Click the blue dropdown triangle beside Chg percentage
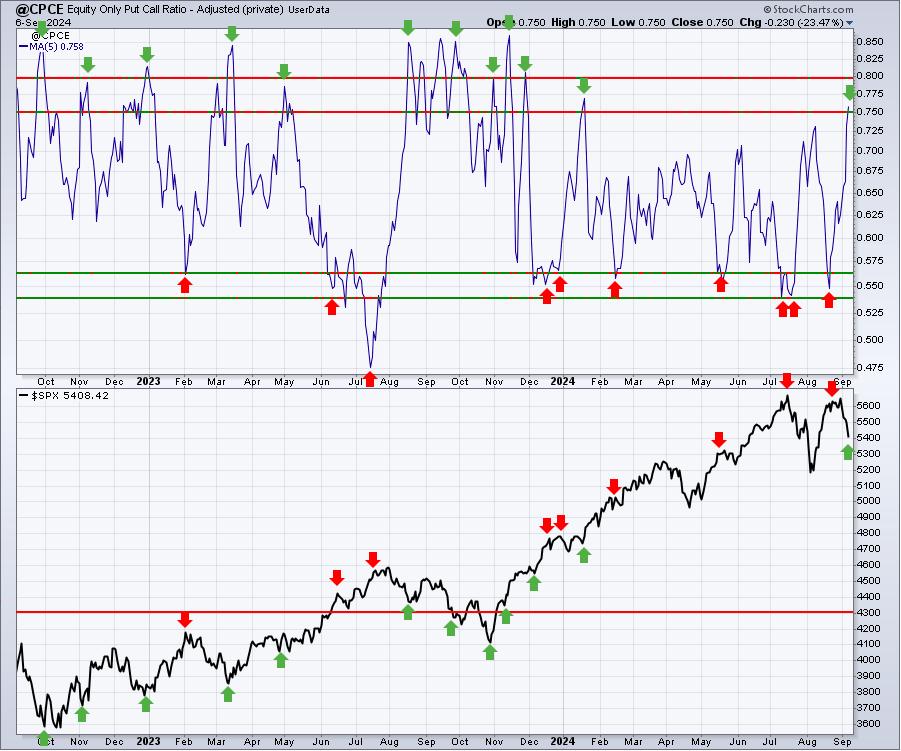This screenshot has width=901, height=751. click(x=850, y=23)
